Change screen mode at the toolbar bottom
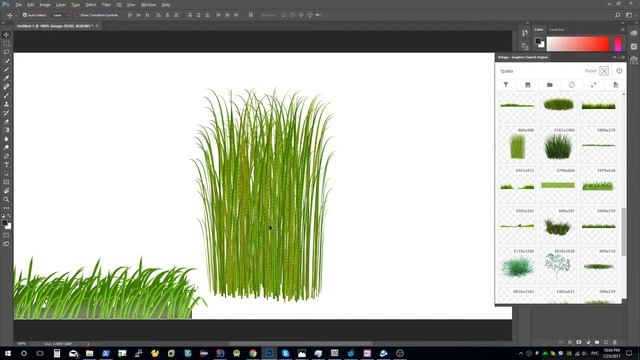The height and width of the screenshot is (360, 640). click(6, 244)
